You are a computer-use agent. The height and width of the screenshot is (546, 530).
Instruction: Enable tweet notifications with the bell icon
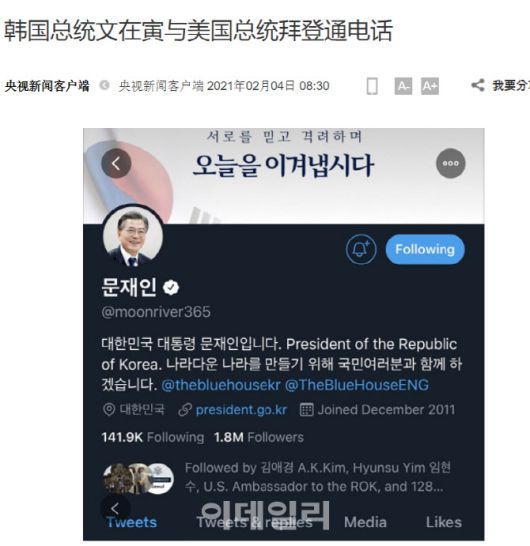coord(361,249)
